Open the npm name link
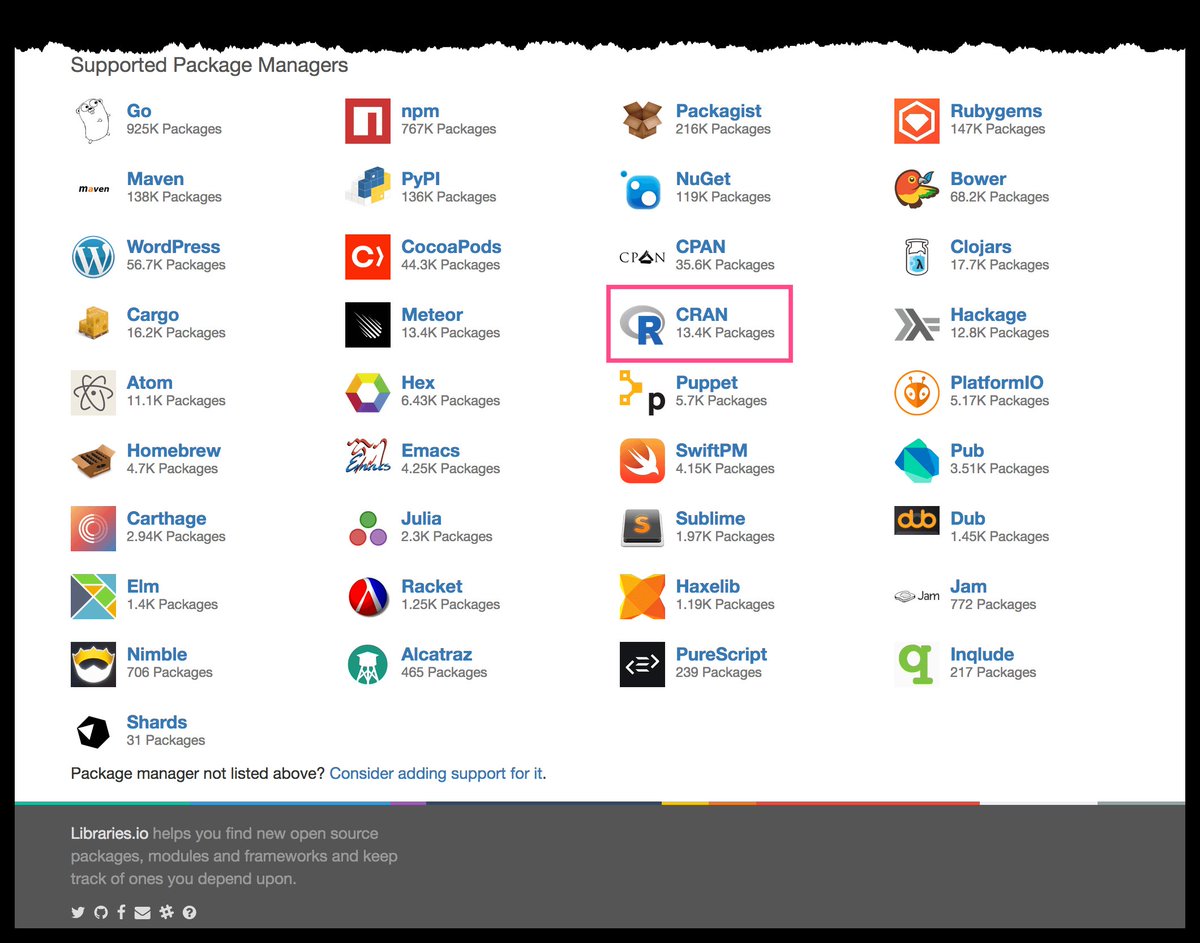Viewport: 1200px width, 943px height. coord(420,111)
